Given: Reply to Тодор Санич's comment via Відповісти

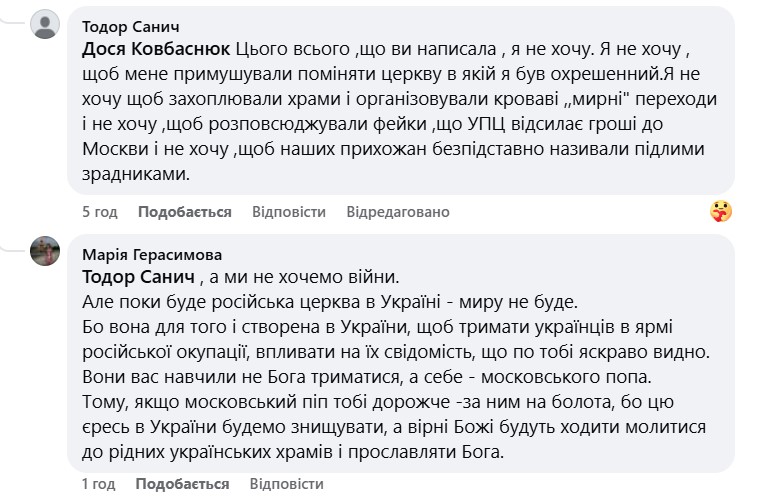Looking at the screenshot, I should click(289, 212).
